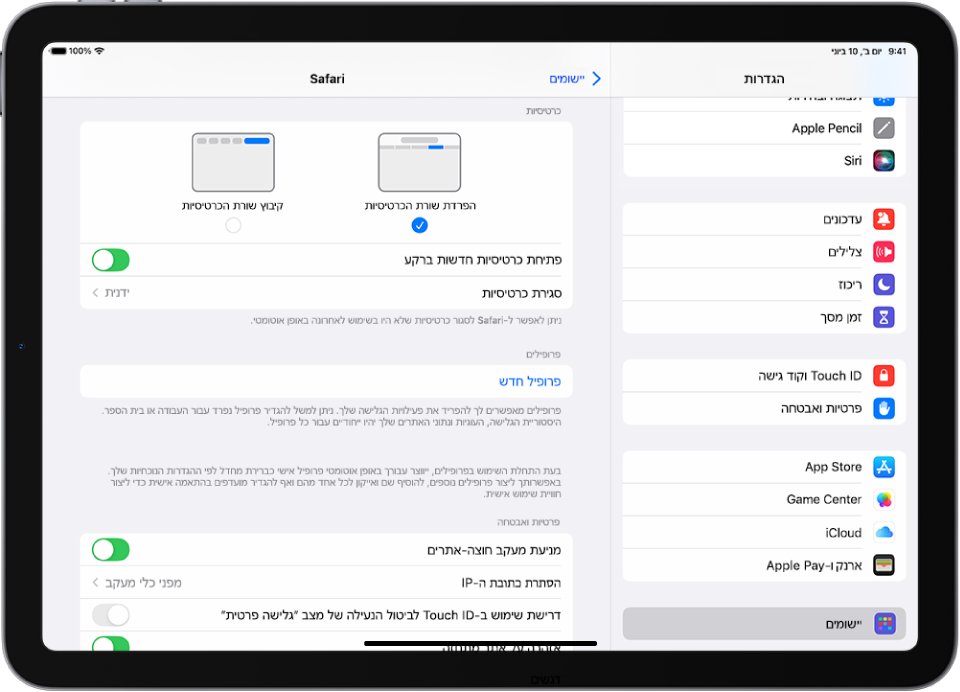Image resolution: width=960 pixels, height=692 pixels.
Task: Open Siri settings icon
Action: pyautogui.click(x=883, y=160)
